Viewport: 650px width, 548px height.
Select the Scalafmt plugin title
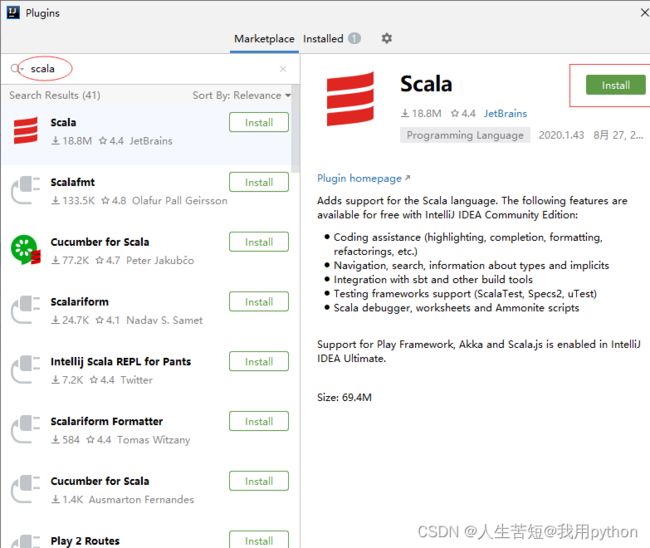[73, 182]
